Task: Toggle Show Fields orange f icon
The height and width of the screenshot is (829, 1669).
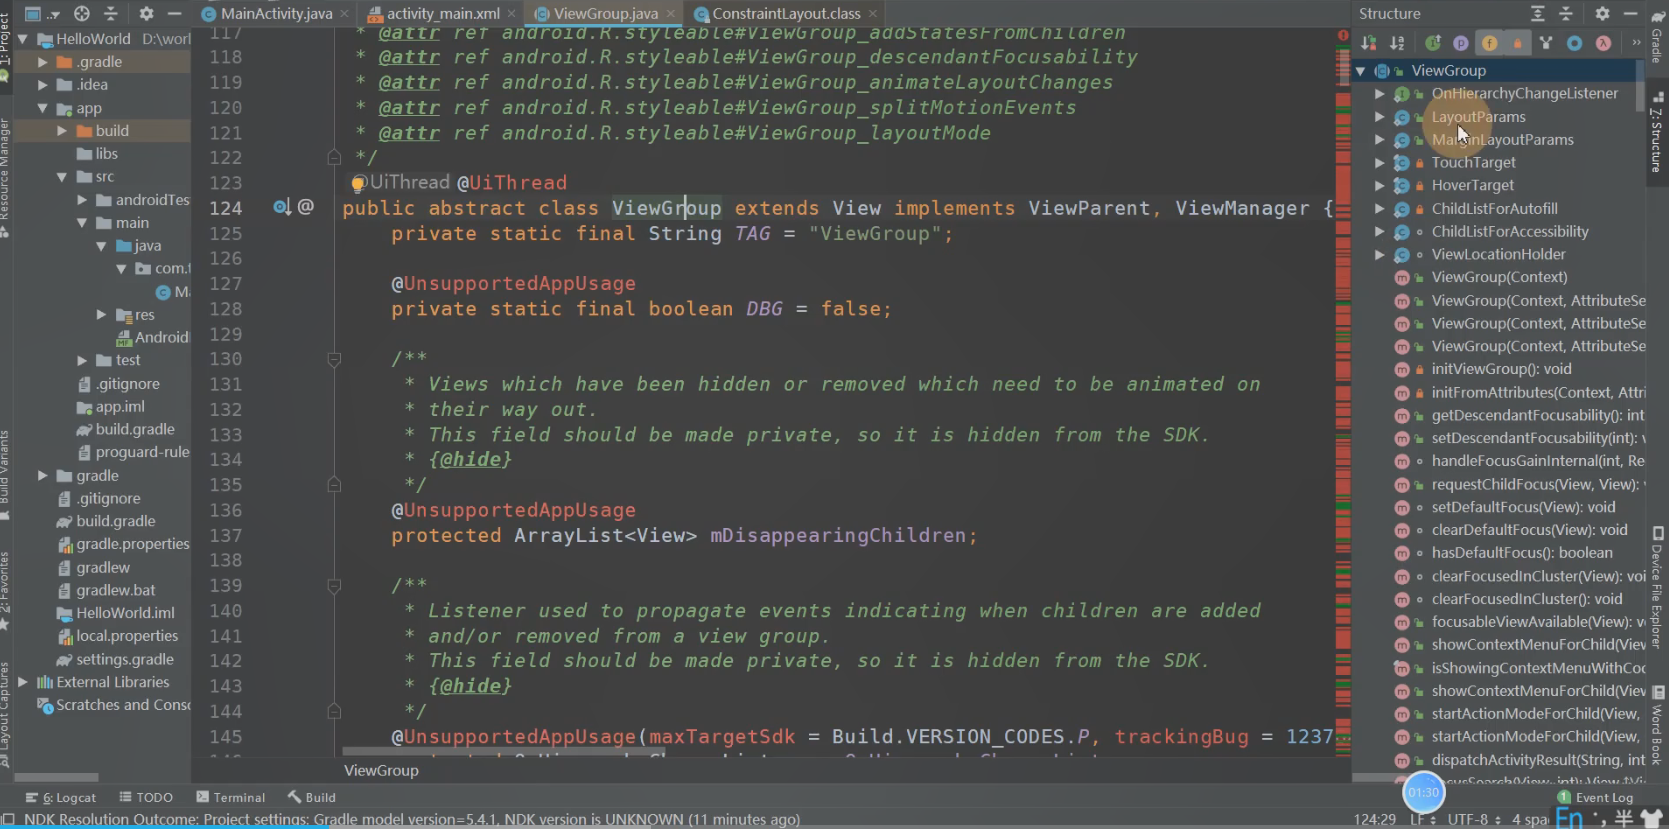Action: tap(1490, 43)
